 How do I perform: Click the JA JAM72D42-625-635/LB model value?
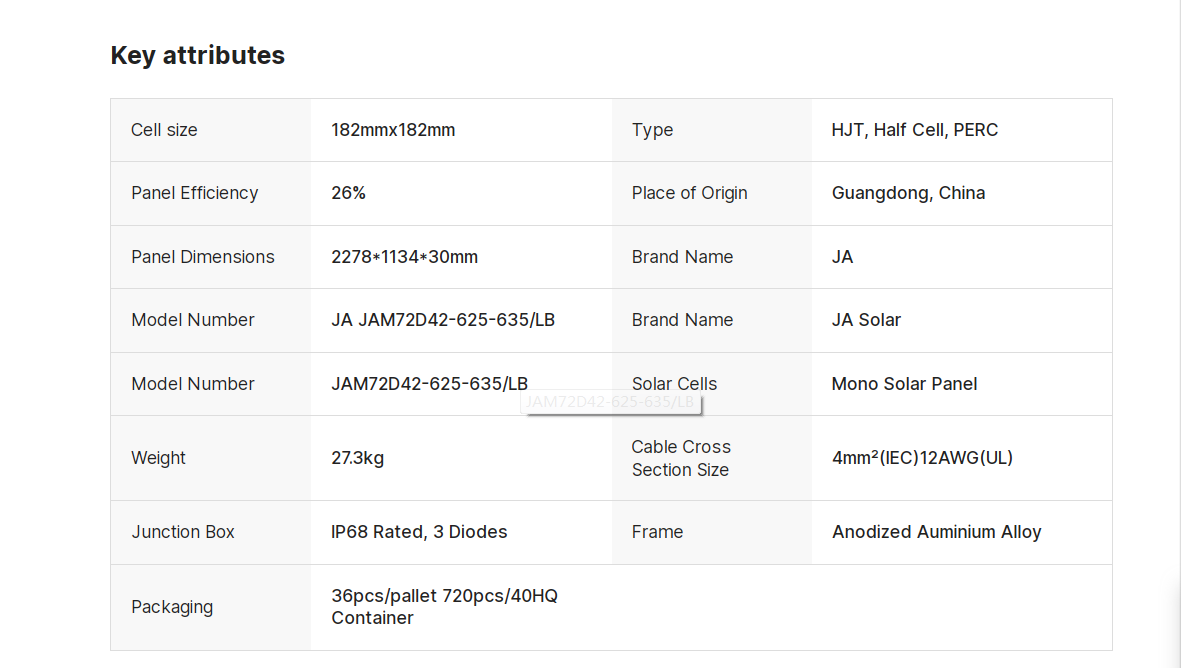[x=442, y=320]
